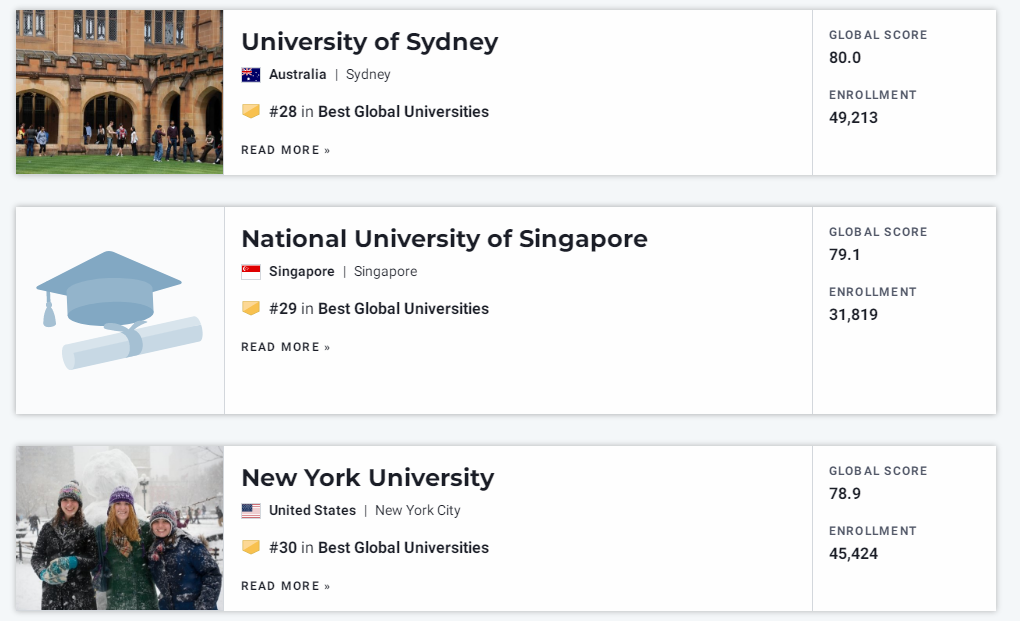Click the #29 in Best Global Universities link
Image resolution: width=1020 pixels, height=621 pixels.
tap(379, 309)
